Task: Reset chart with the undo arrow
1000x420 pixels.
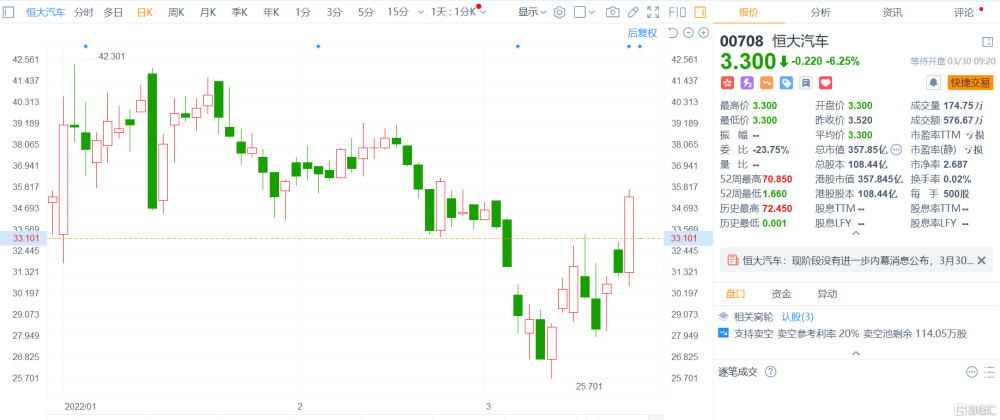Action: [673, 33]
